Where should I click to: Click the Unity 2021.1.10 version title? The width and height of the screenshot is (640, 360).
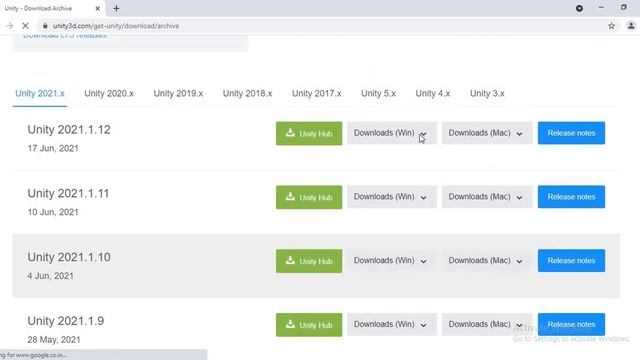[x=69, y=257]
